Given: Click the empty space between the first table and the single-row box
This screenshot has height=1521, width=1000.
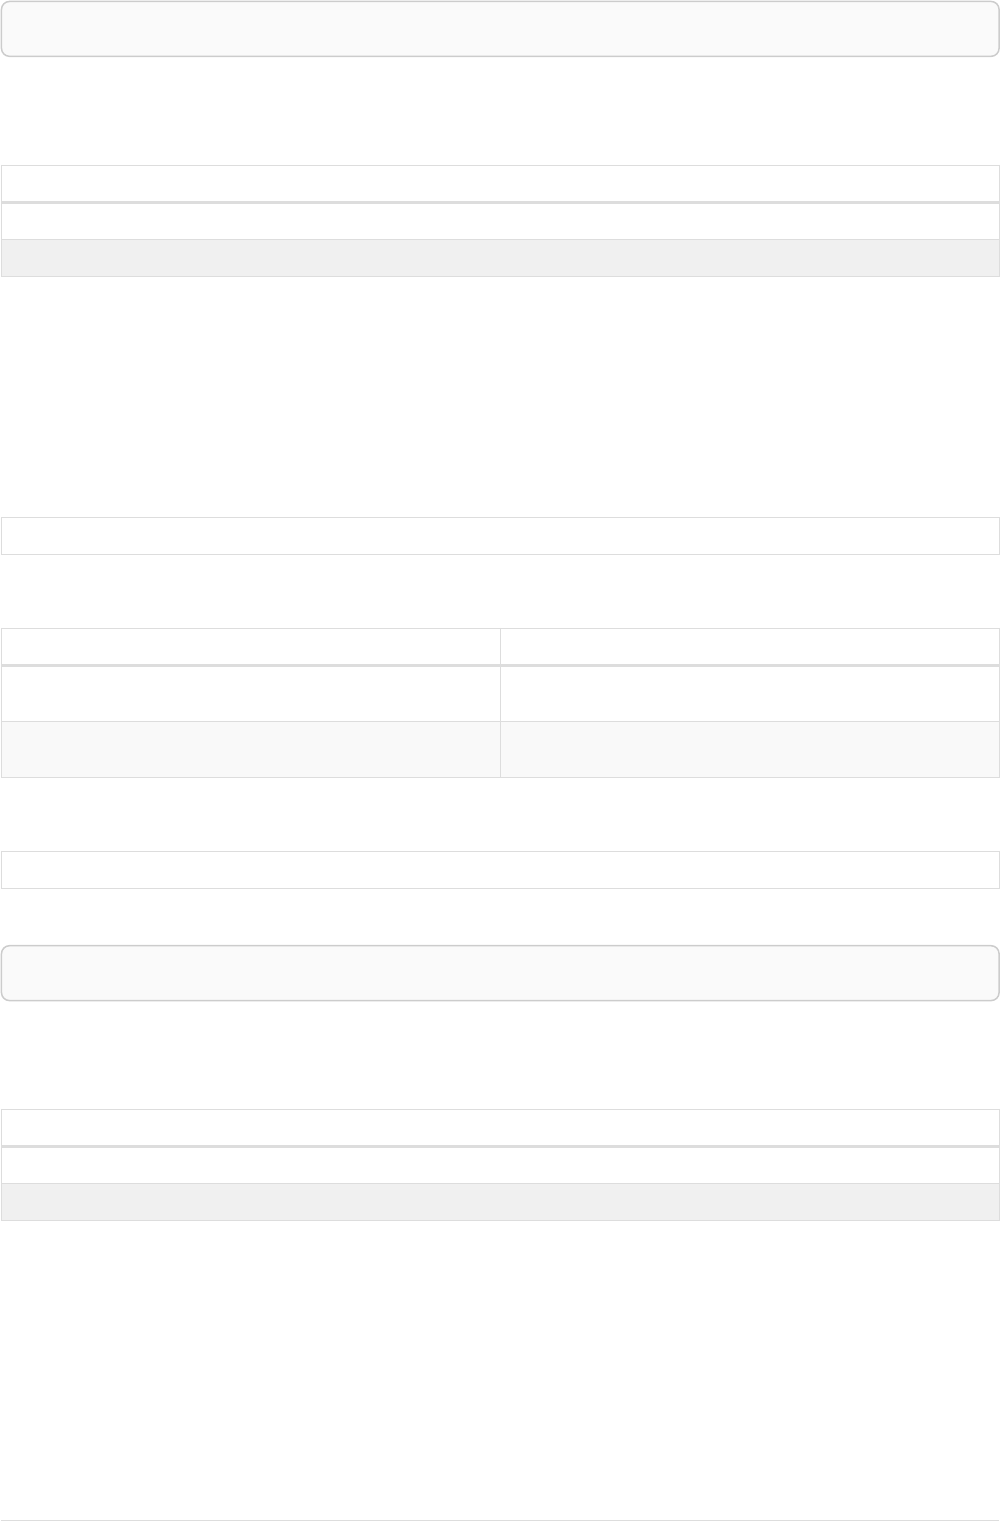Looking at the screenshot, I should pos(500,396).
